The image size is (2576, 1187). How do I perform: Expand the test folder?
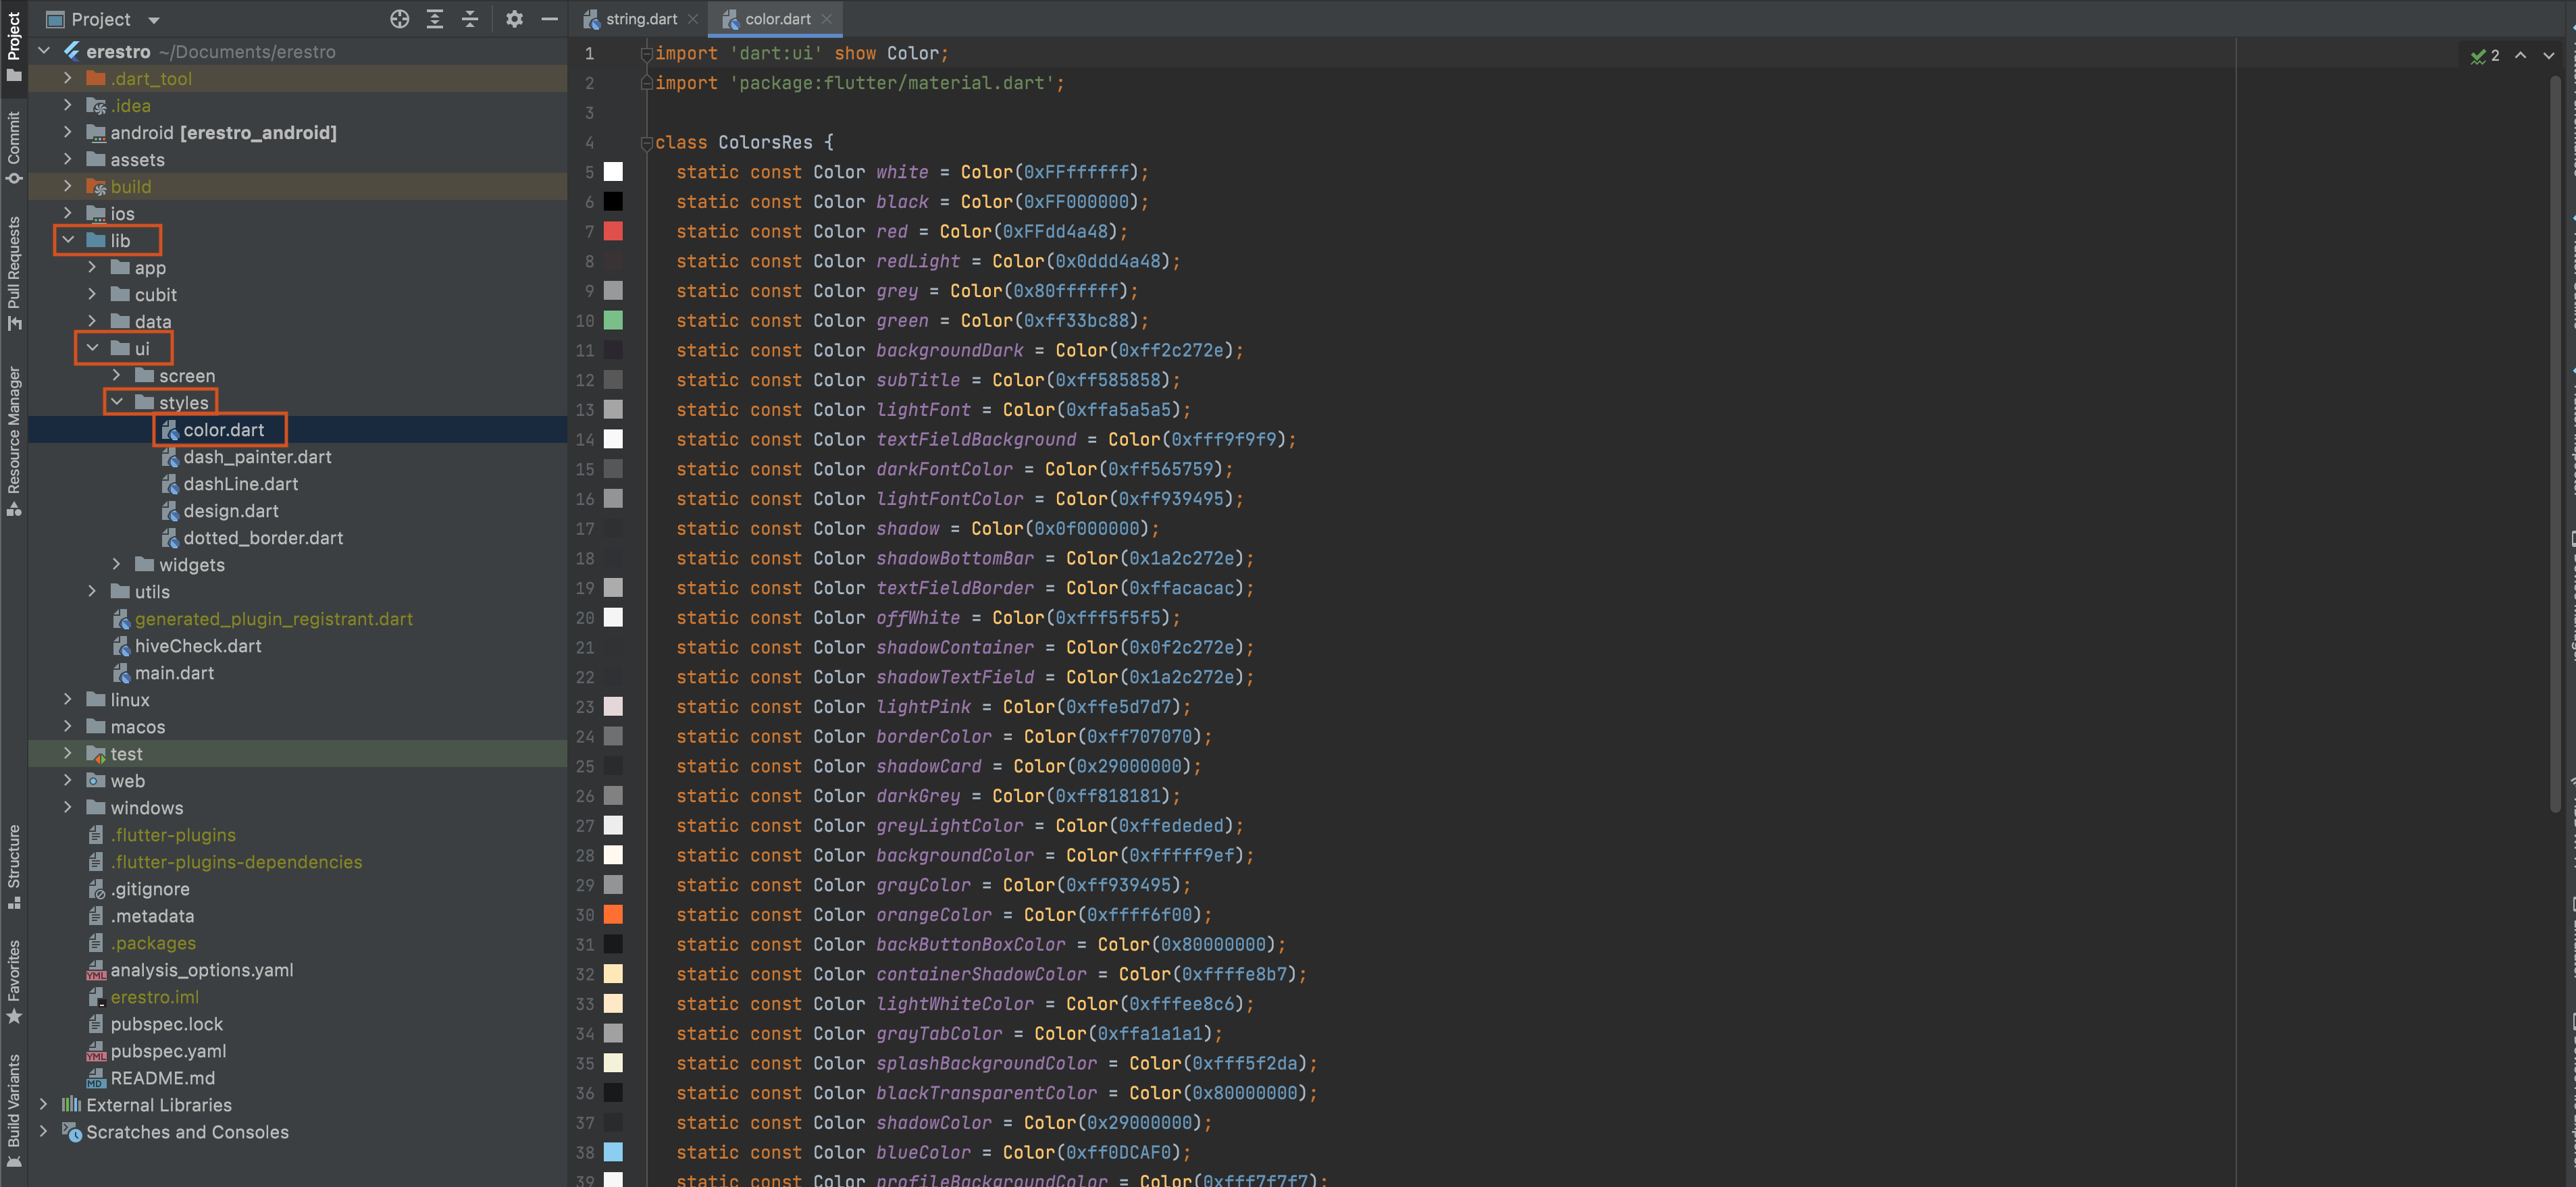click(x=68, y=753)
